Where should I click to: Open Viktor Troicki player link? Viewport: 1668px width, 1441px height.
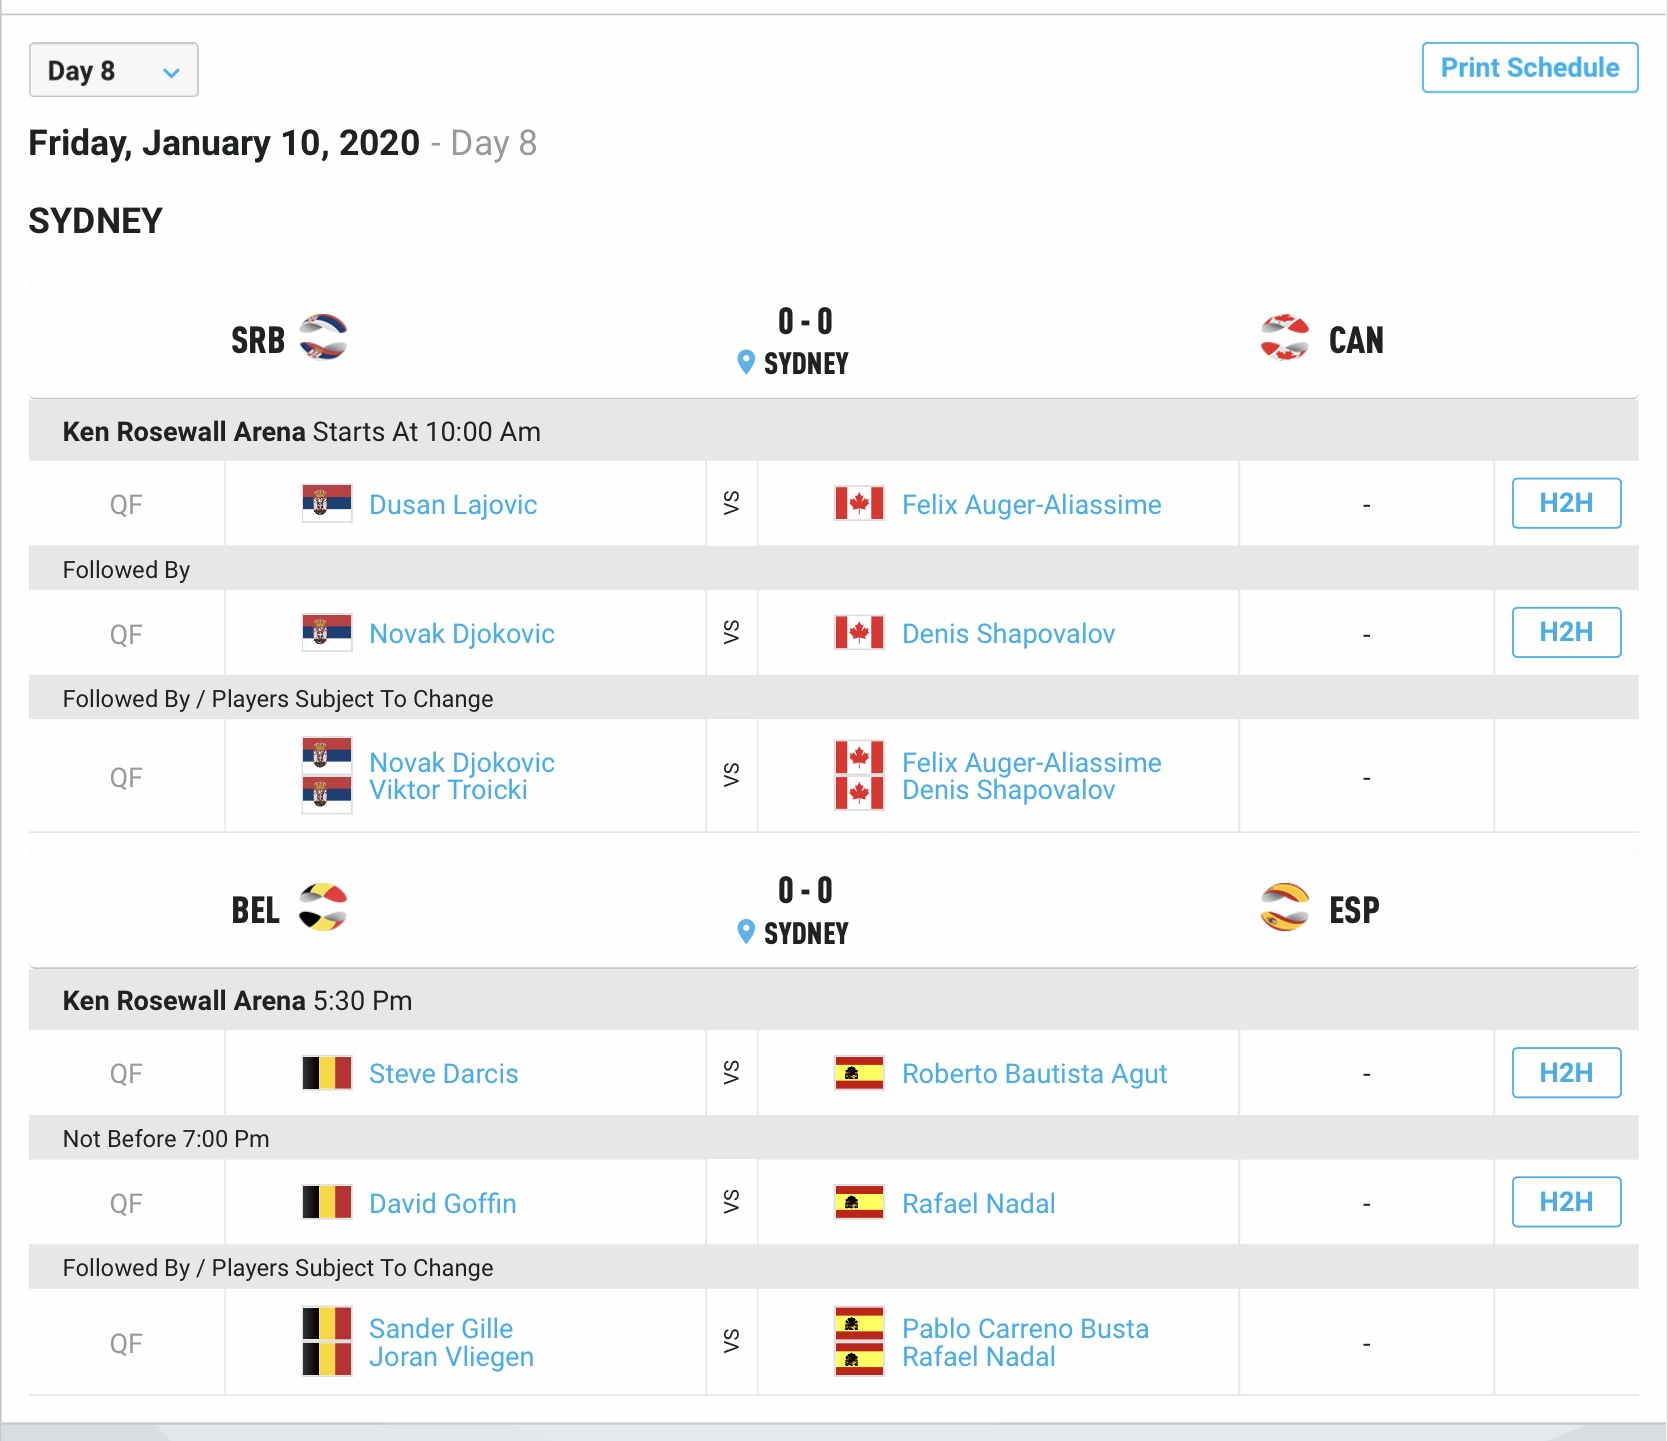448,791
